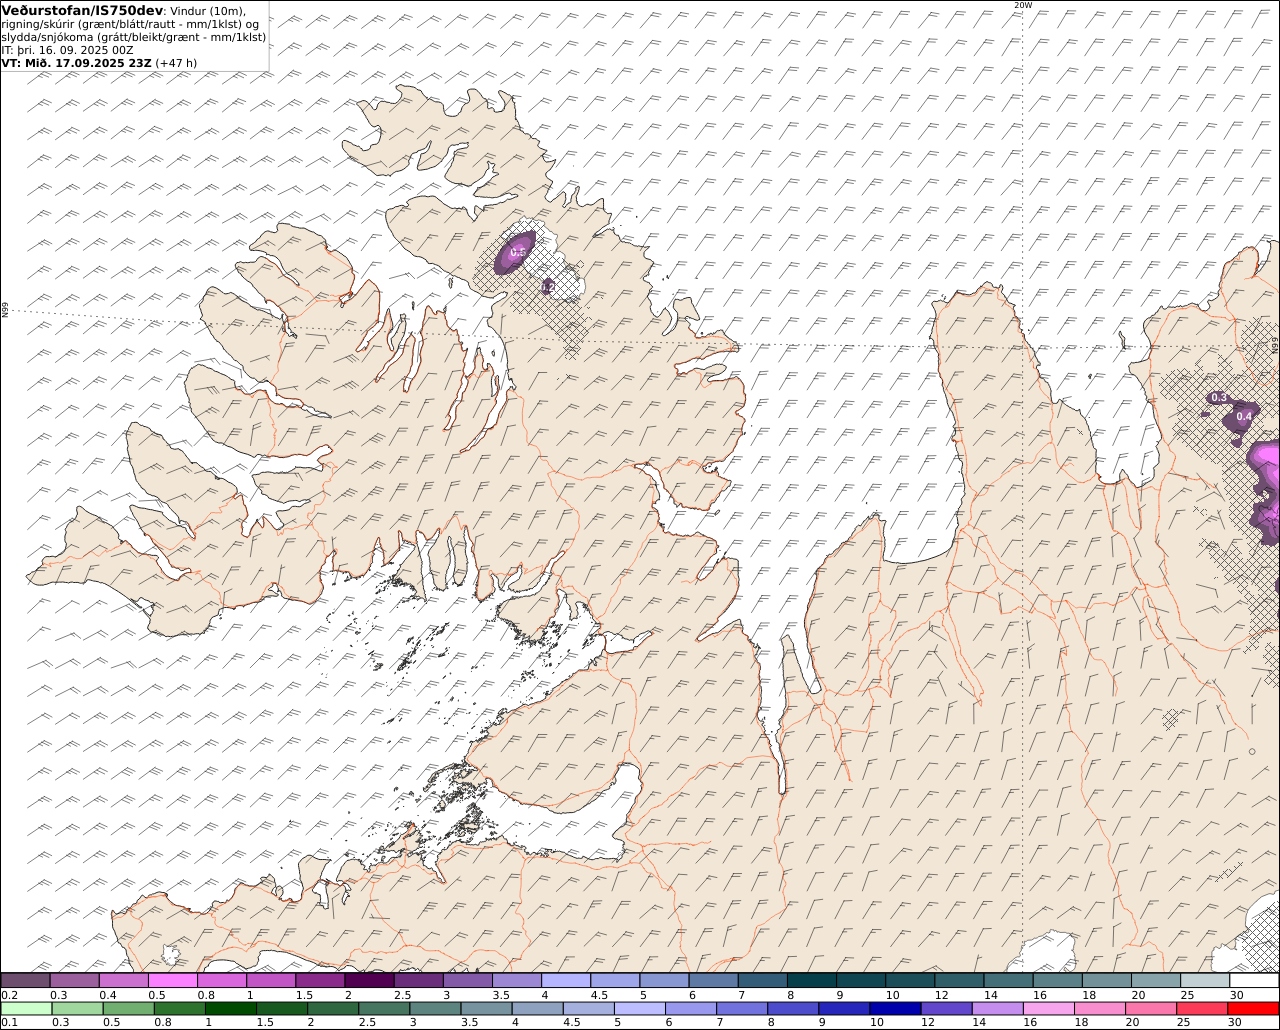Click the 'Vindur (10m)' text in the legend box
Image resolution: width=1280 pixels, height=1030 pixels.
pos(208,11)
